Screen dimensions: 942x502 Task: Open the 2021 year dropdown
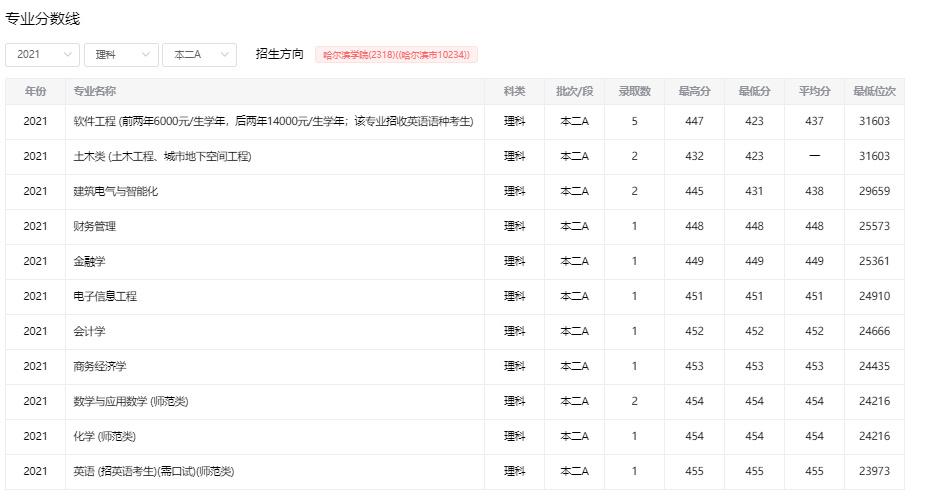tap(42, 55)
